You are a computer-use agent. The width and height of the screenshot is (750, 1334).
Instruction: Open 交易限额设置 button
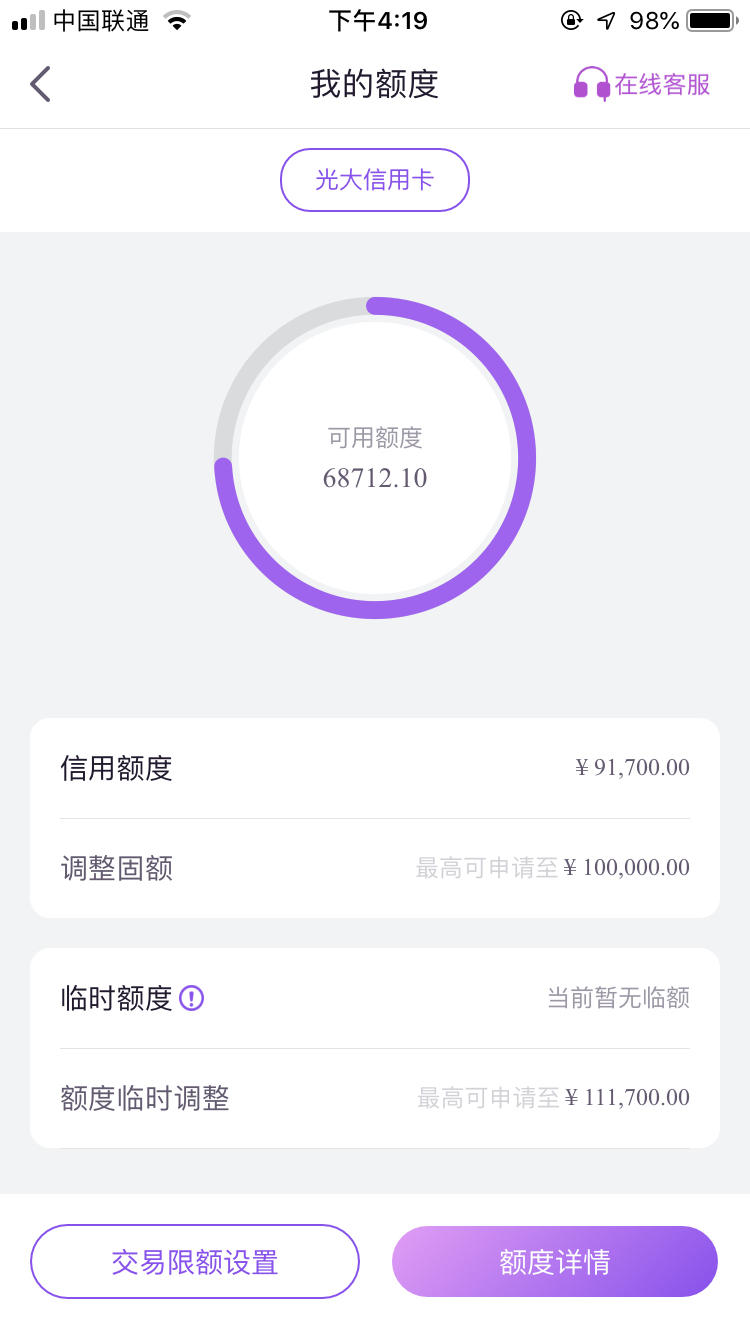195,1262
